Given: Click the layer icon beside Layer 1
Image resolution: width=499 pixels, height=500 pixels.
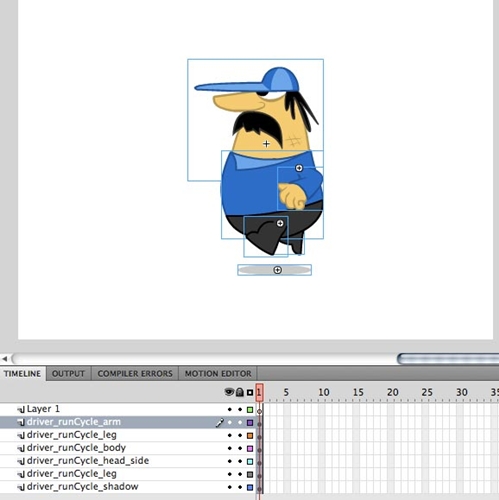Looking at the screenshot, I should point(21,409).
